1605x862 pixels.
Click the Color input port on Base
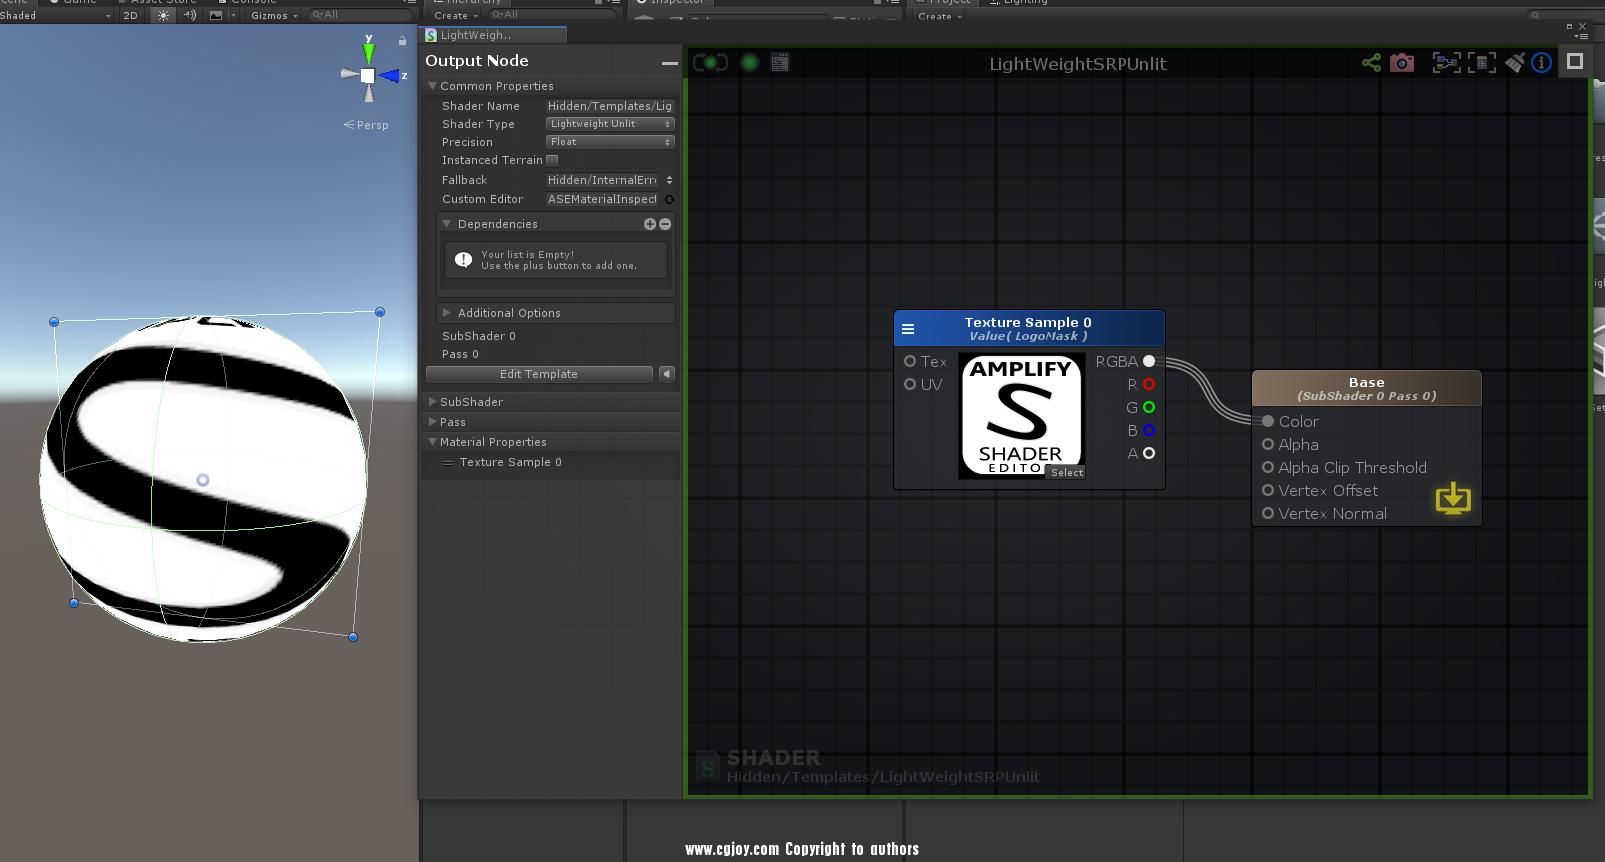point(1268,421)
